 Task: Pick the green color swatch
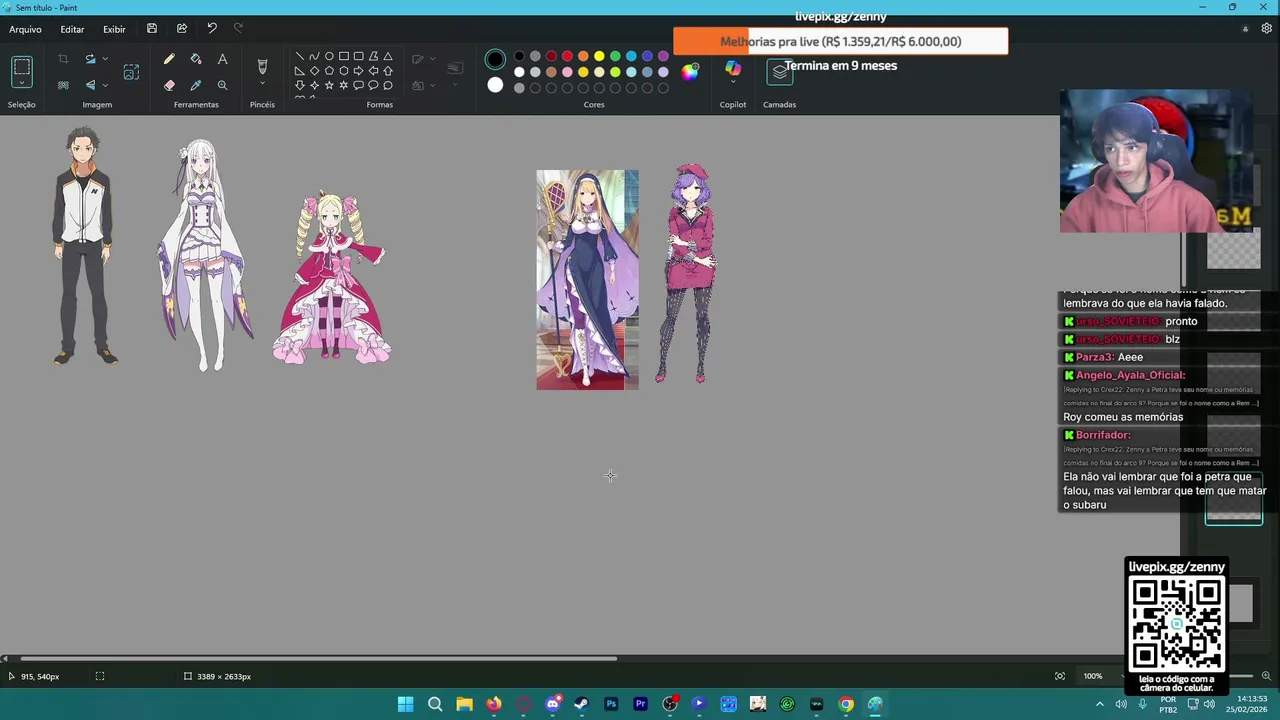(x=615, y=56)
